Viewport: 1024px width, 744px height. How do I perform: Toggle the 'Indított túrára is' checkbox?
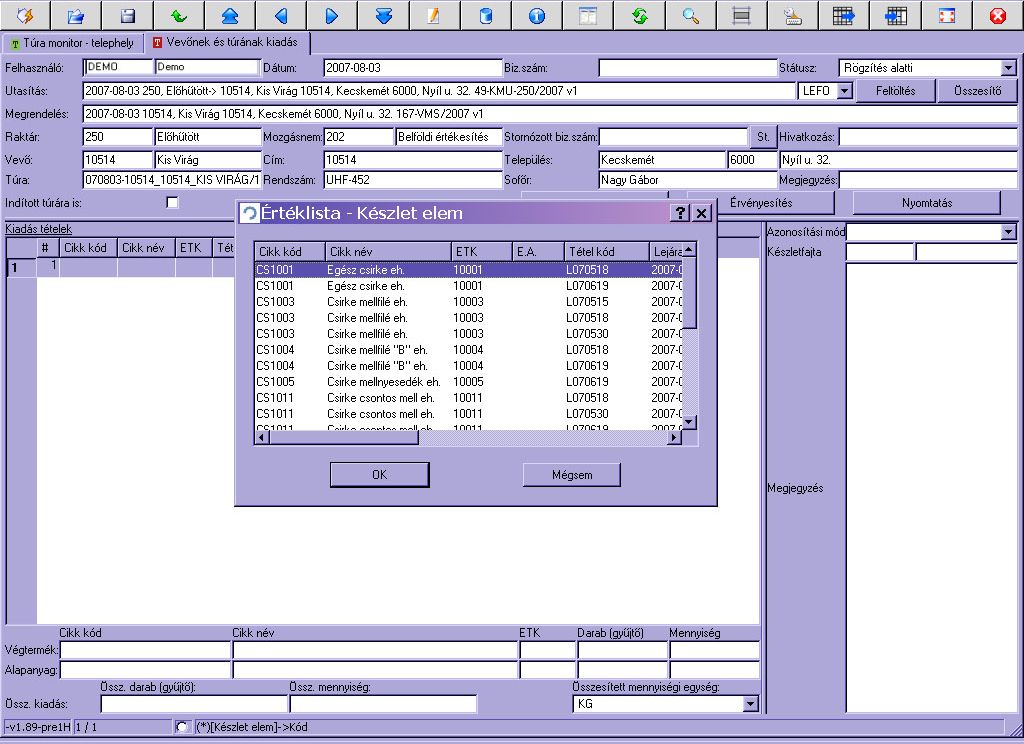pos(172,202)
